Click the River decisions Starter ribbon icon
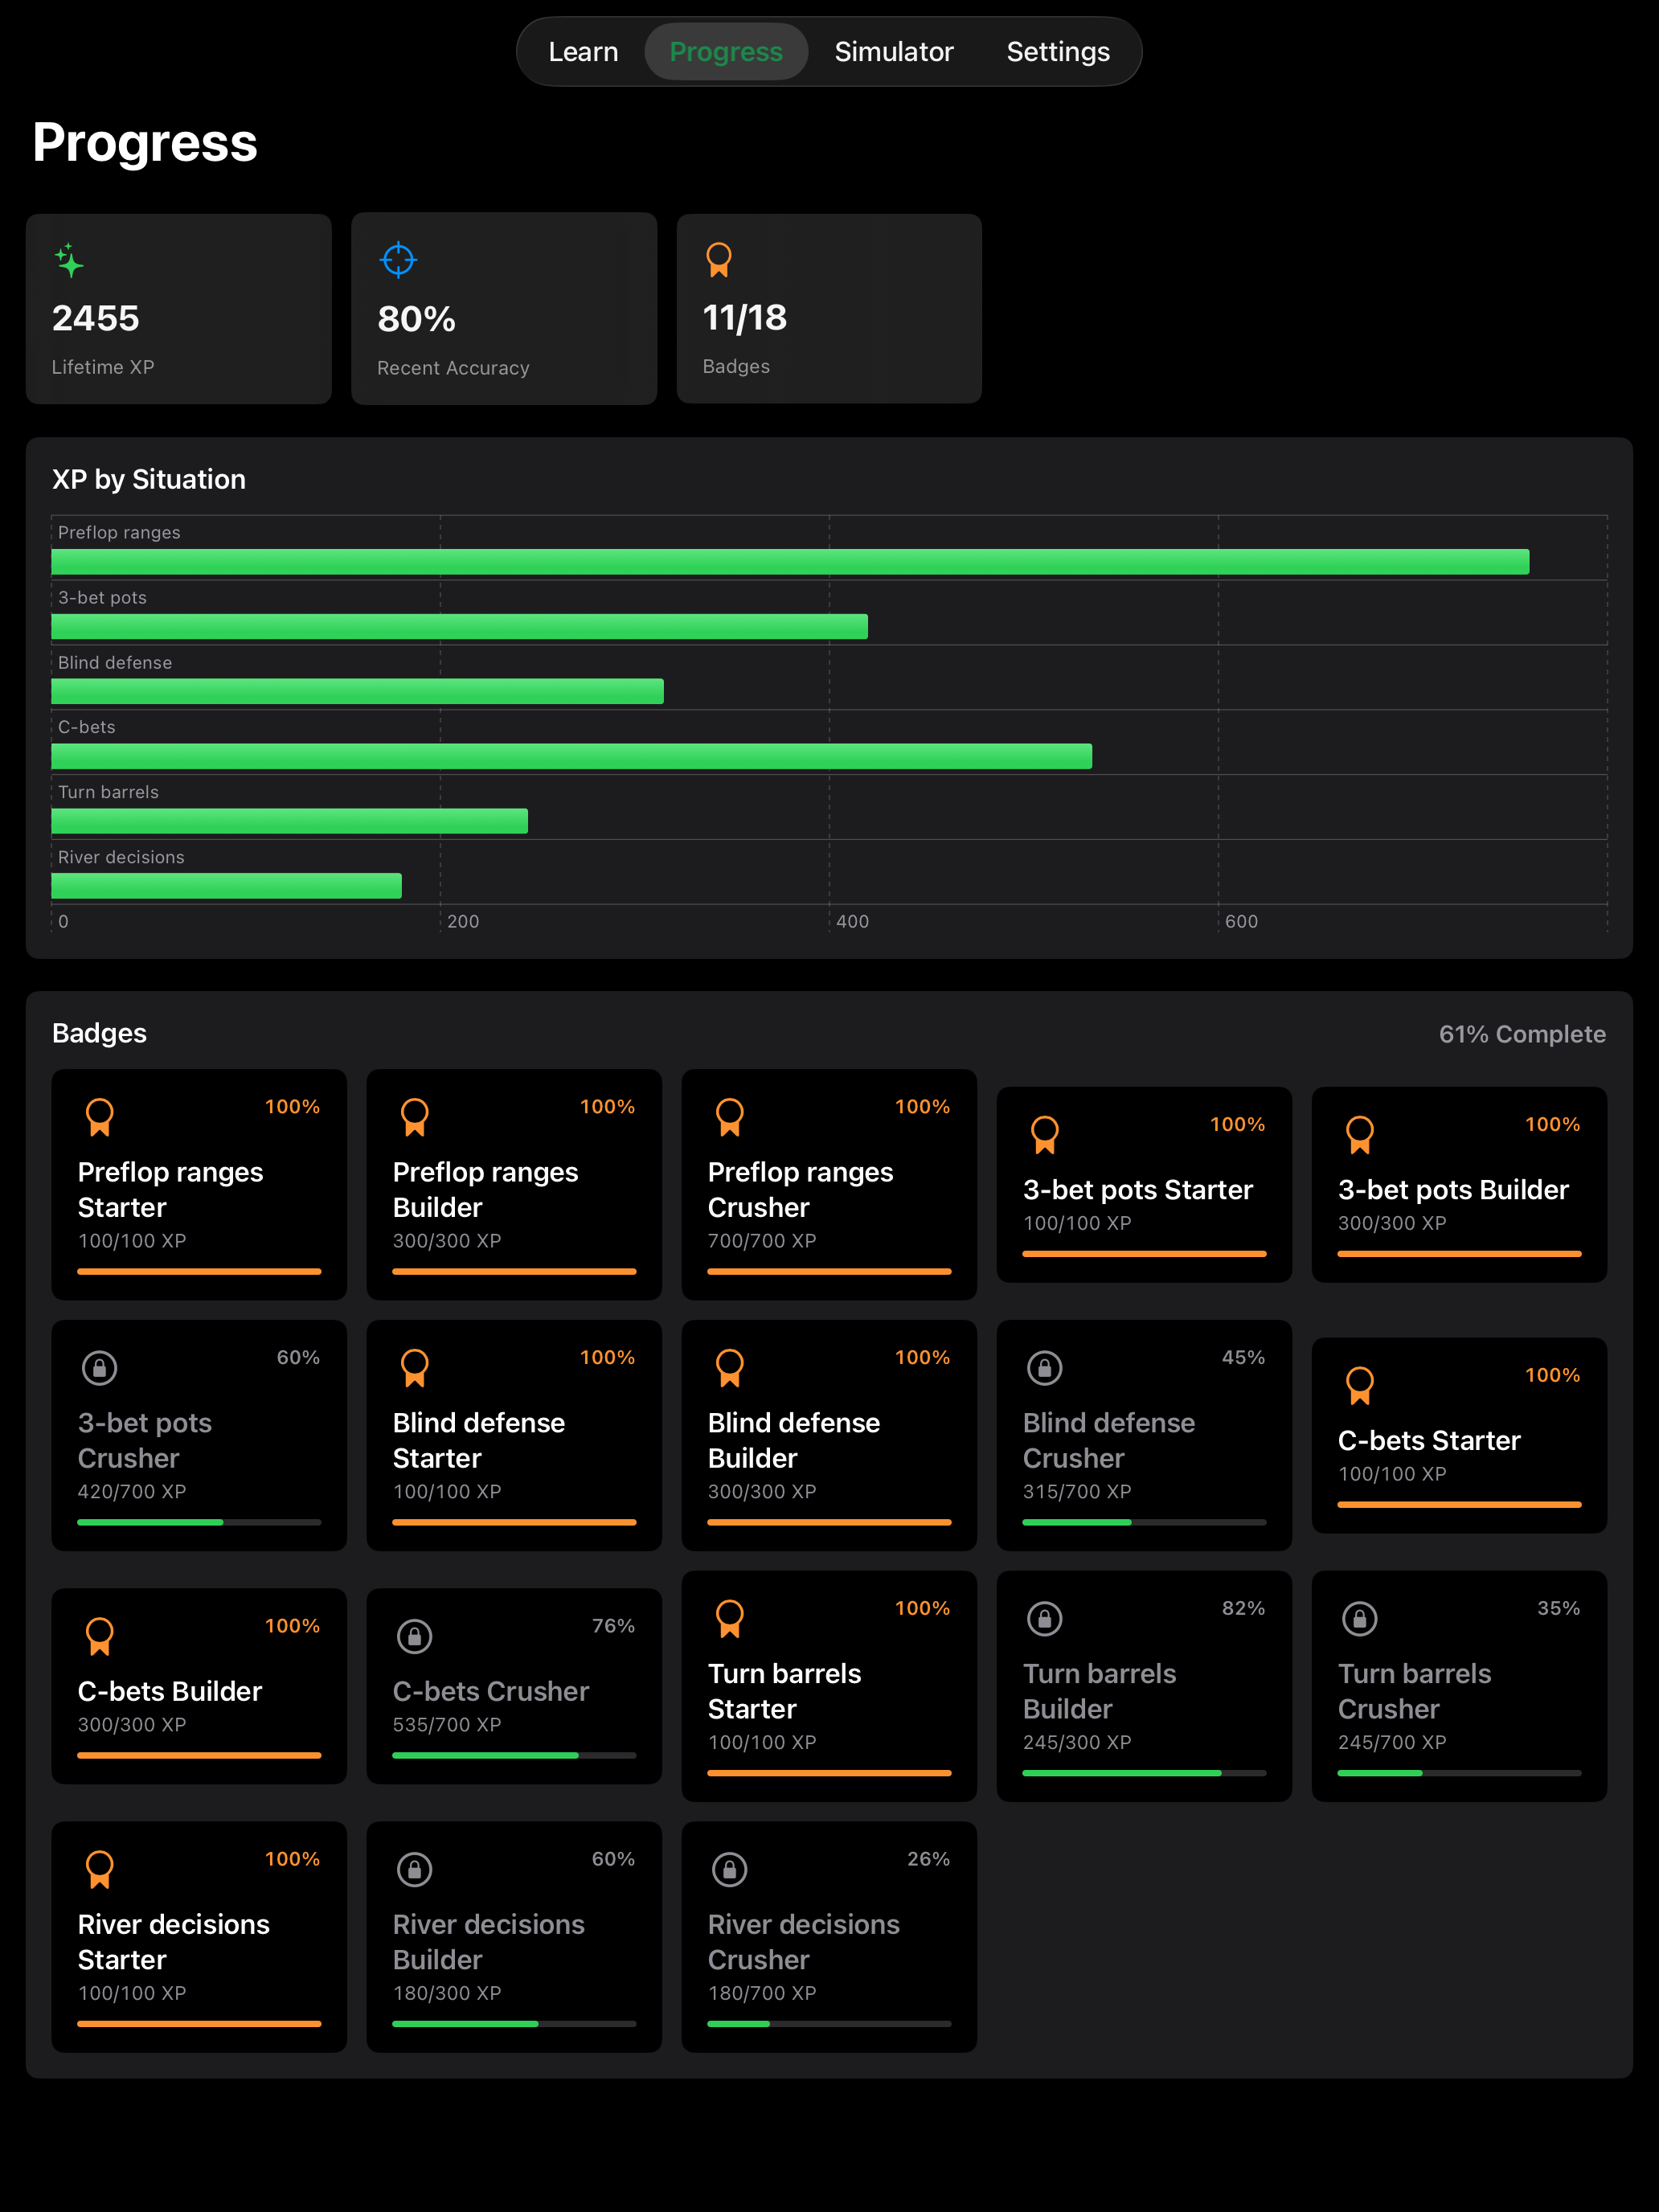 pos(100,1870)
